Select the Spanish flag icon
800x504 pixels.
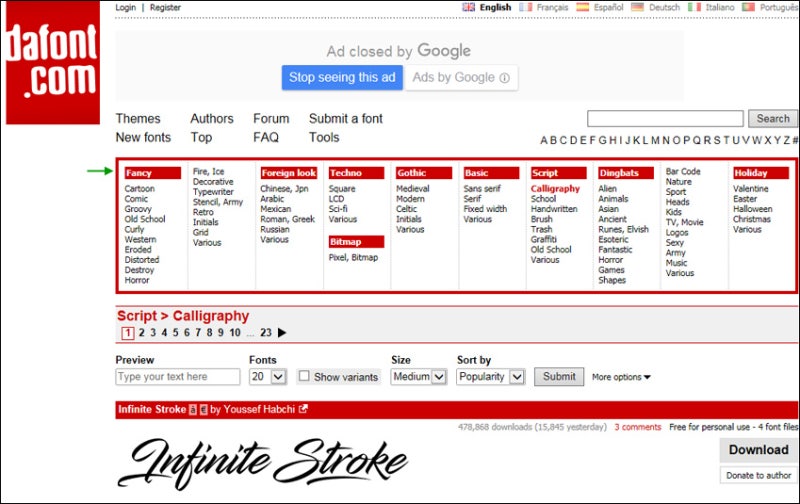(583, 7)
